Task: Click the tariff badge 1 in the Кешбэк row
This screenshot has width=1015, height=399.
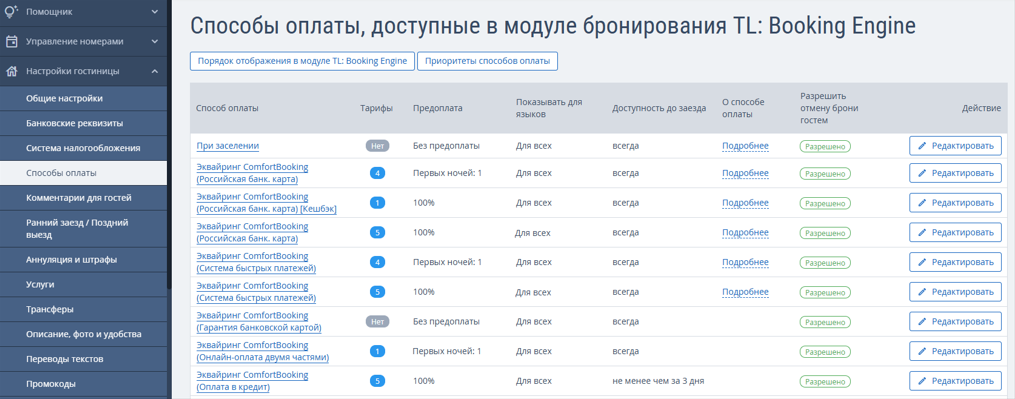Action: tap(377, 203)
